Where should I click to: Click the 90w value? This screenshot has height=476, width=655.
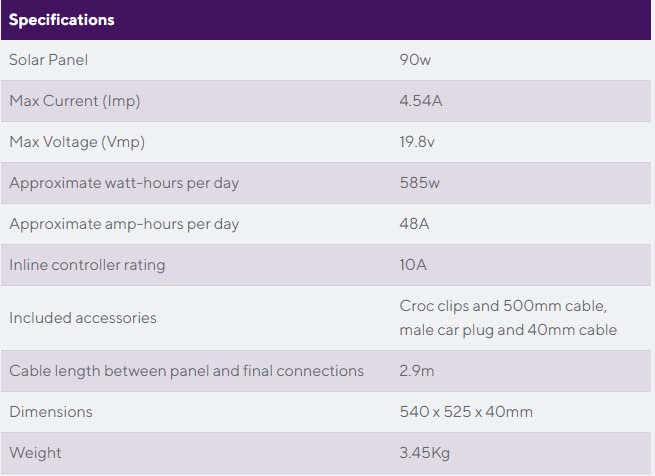point(415,60)
